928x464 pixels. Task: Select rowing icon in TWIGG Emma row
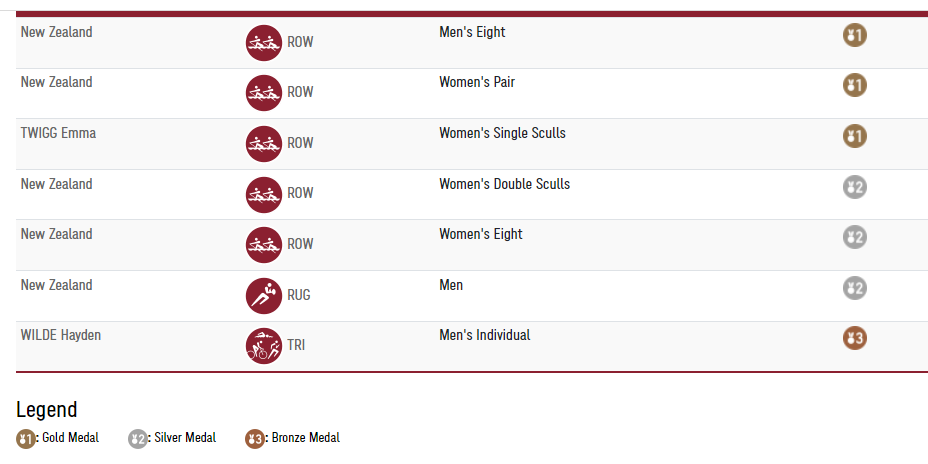click(264, 143)
